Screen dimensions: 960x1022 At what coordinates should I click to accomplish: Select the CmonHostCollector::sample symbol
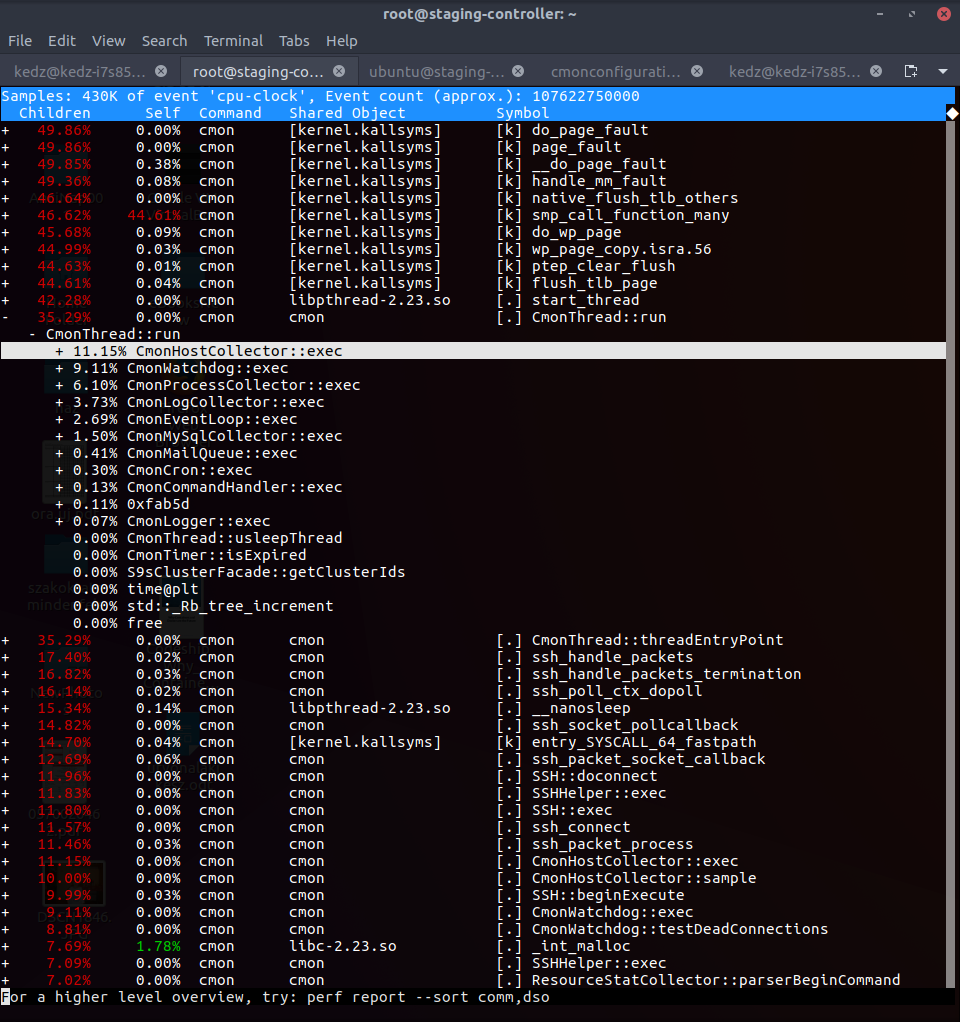tap(644, 878)
